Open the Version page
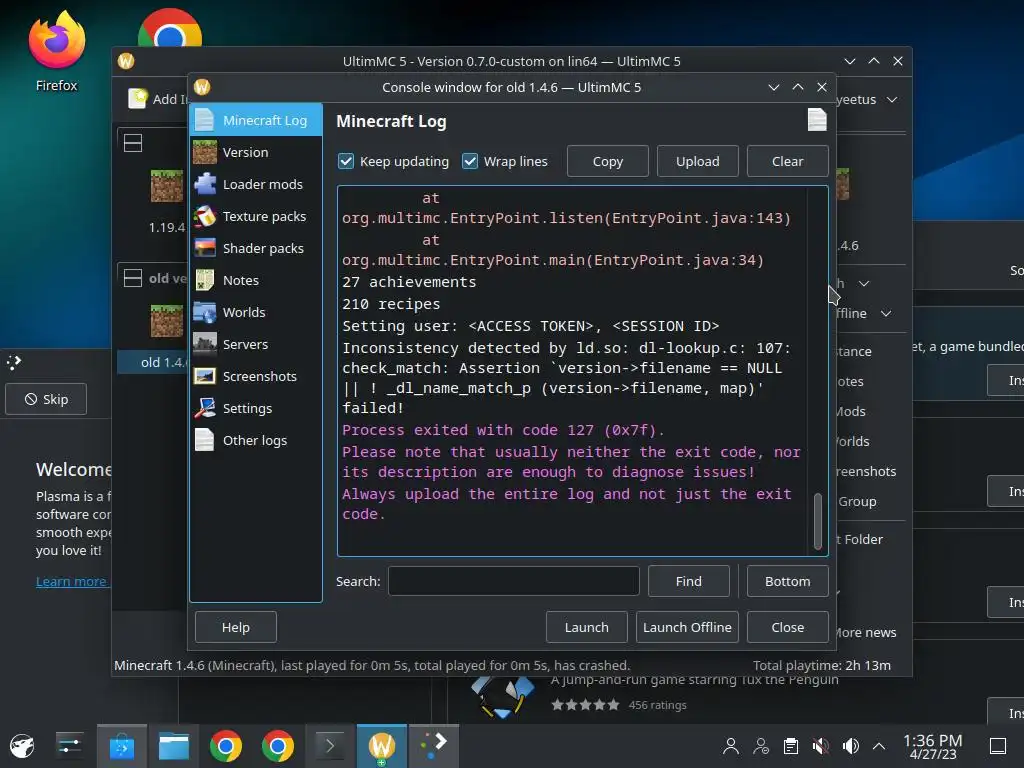The width and height of the screenshot is (1024, 768). point(256,152)
